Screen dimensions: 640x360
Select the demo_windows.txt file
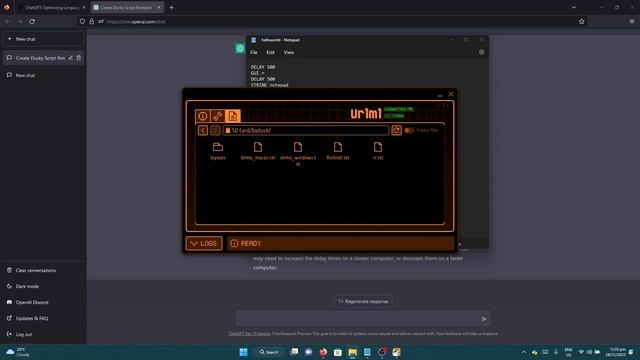tap(298, 153)
